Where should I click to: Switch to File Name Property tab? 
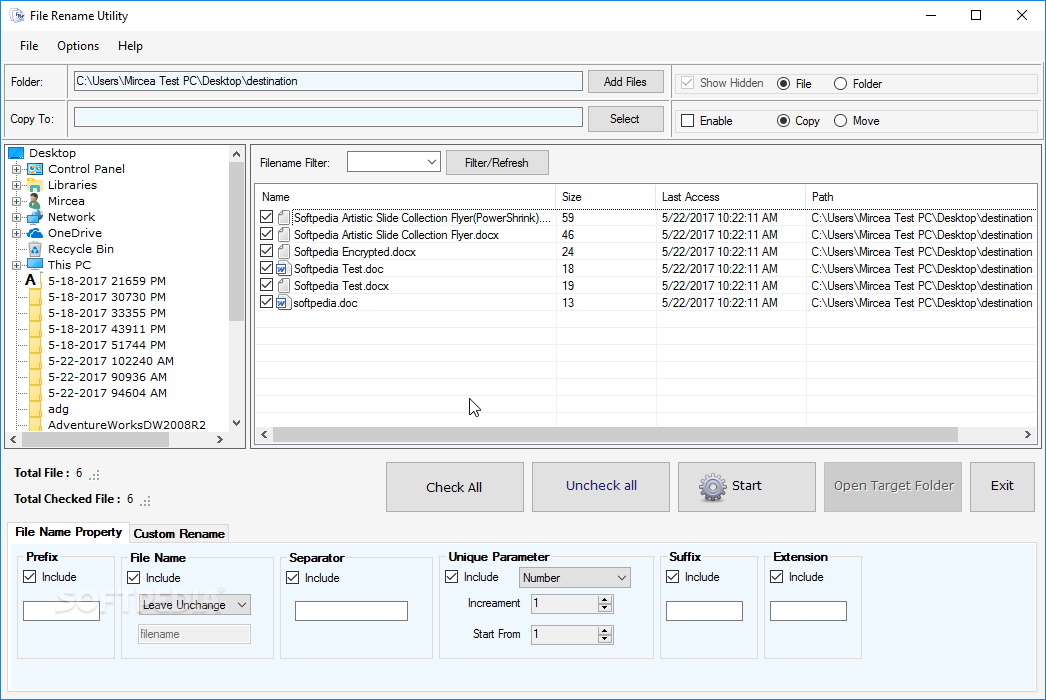68,532
